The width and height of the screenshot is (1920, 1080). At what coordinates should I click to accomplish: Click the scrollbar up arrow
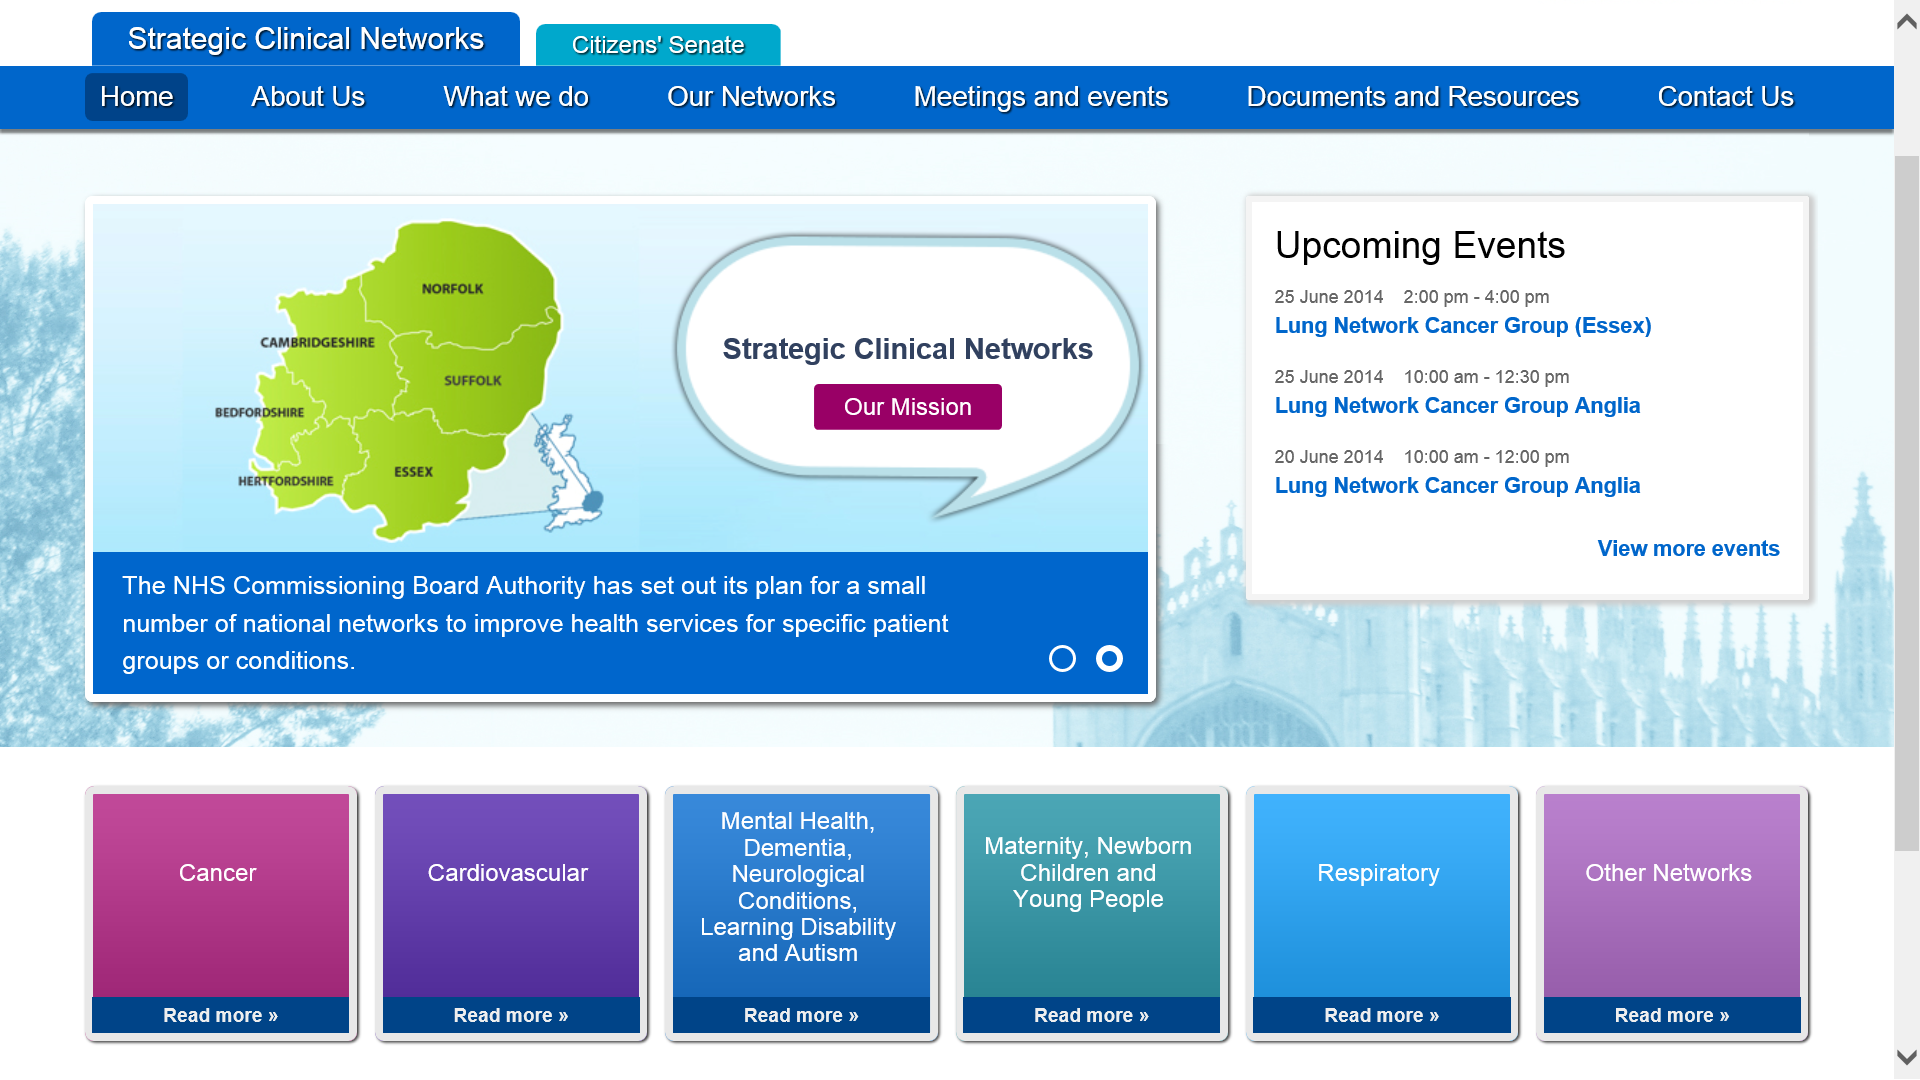point(1907,22)
